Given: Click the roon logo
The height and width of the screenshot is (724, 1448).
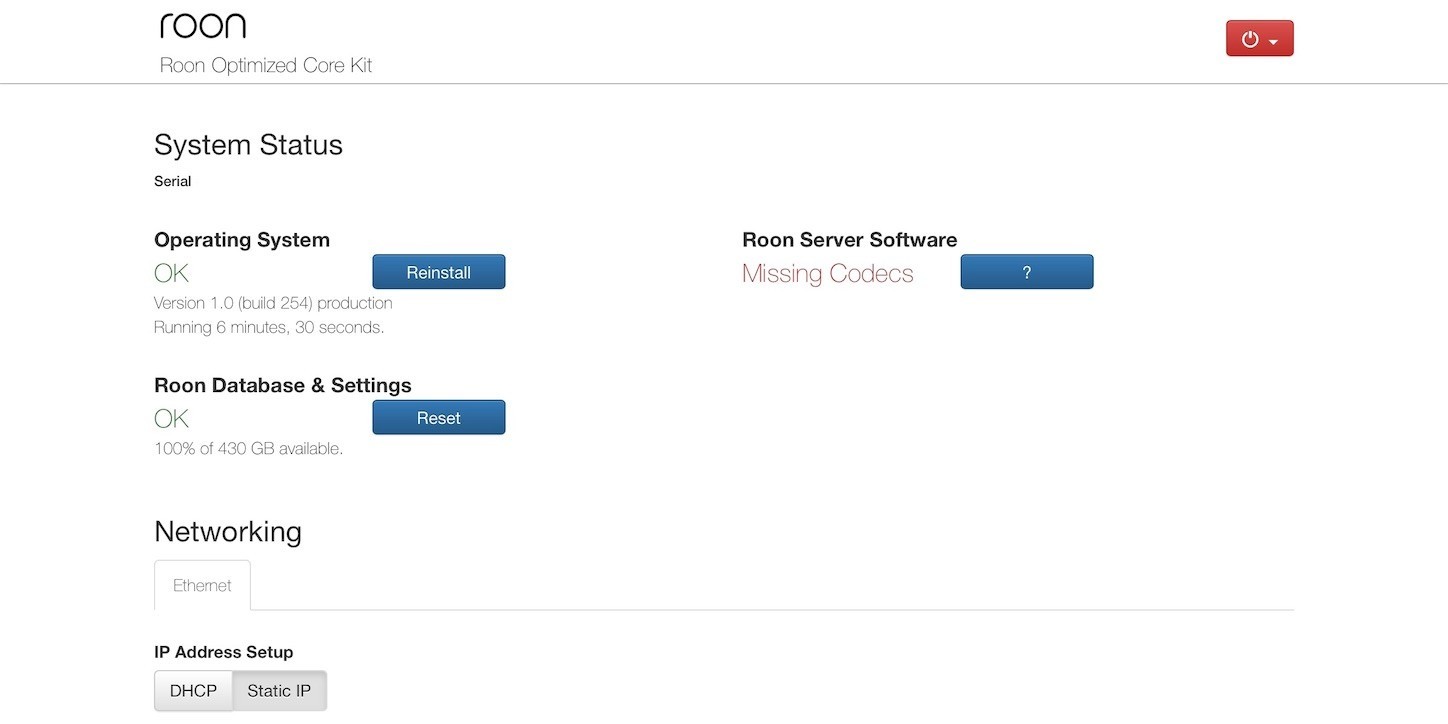Looking at the screenshot, I should pyautogui.click(x=203, y=25).
